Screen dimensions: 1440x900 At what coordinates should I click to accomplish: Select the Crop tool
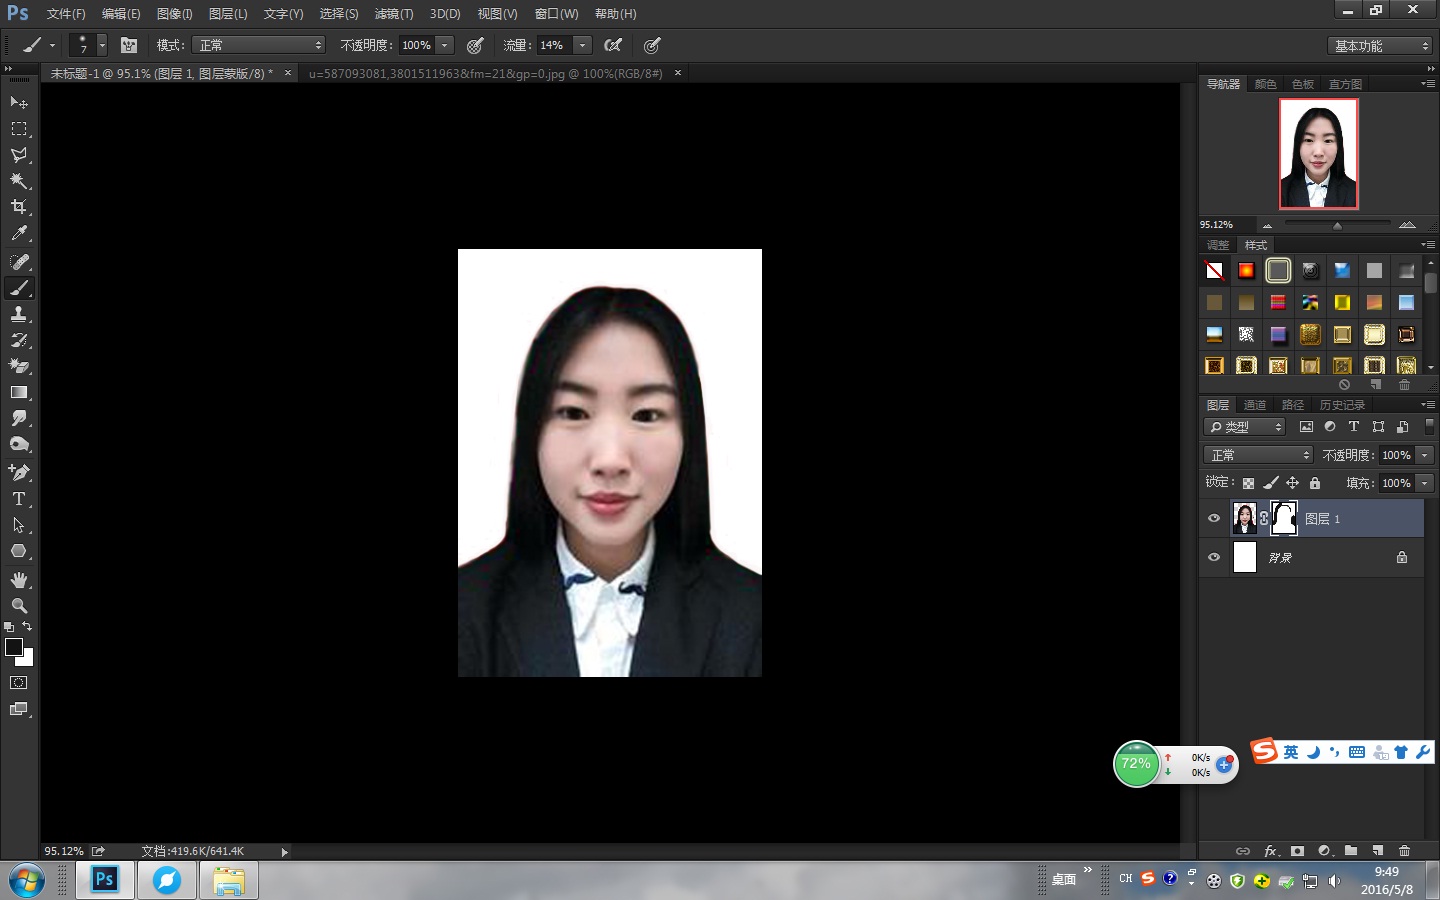coord(19,207)
